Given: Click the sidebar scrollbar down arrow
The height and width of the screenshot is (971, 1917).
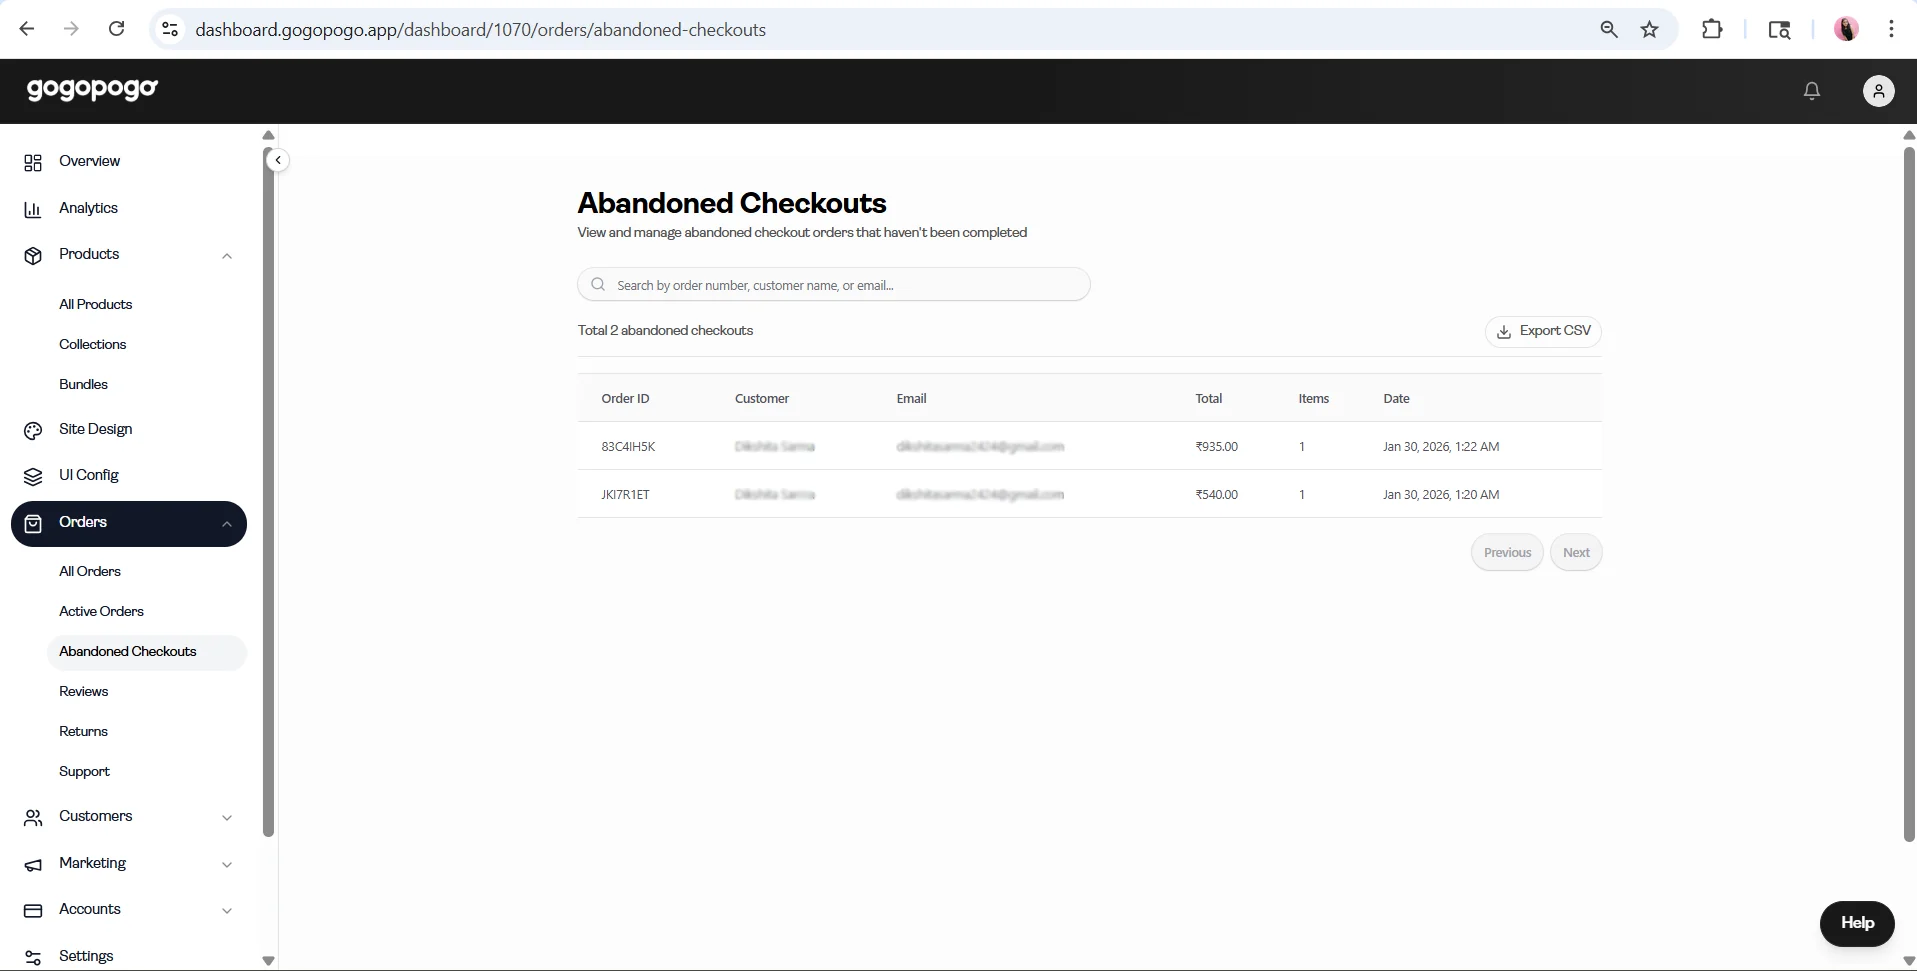Looking at the screenshot, I should pos(268,961).
